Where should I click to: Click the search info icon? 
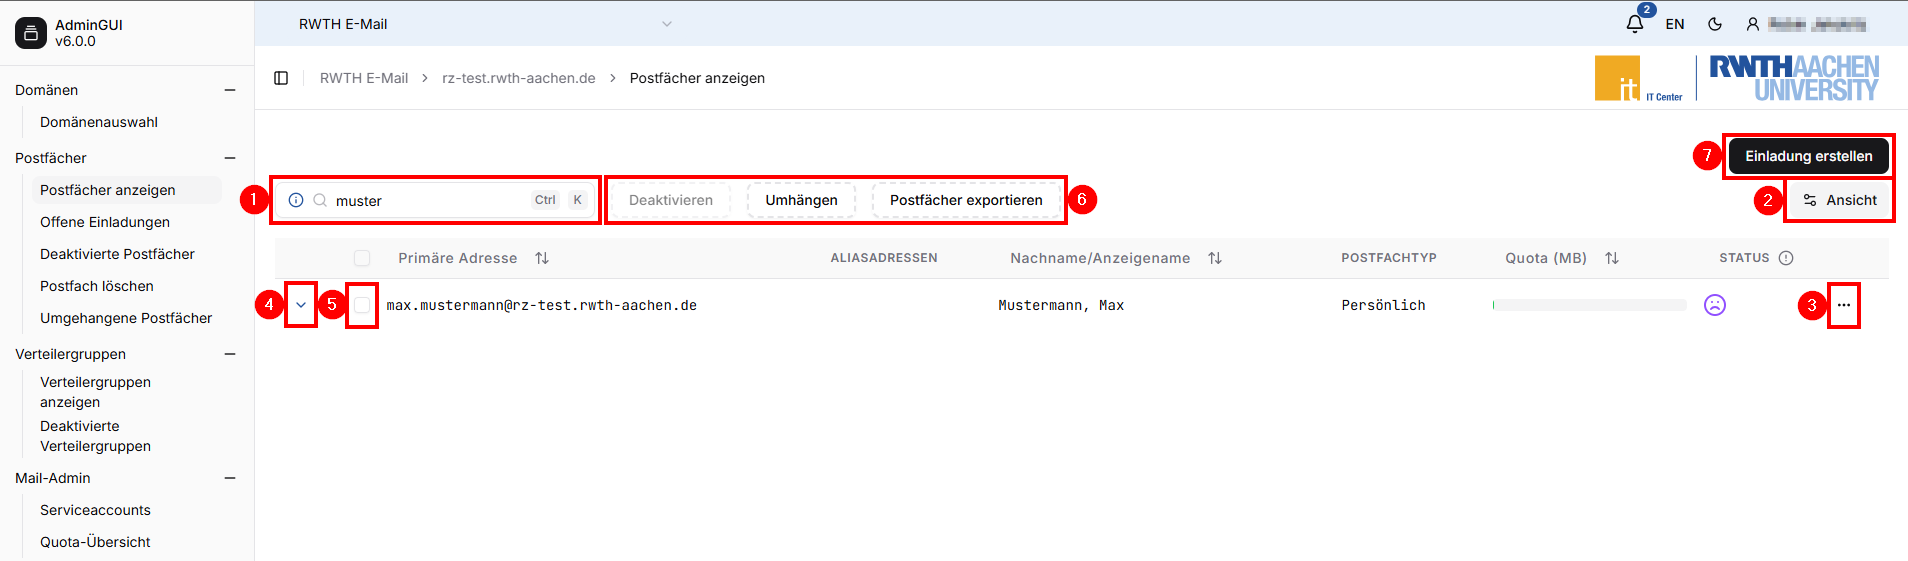296,200
